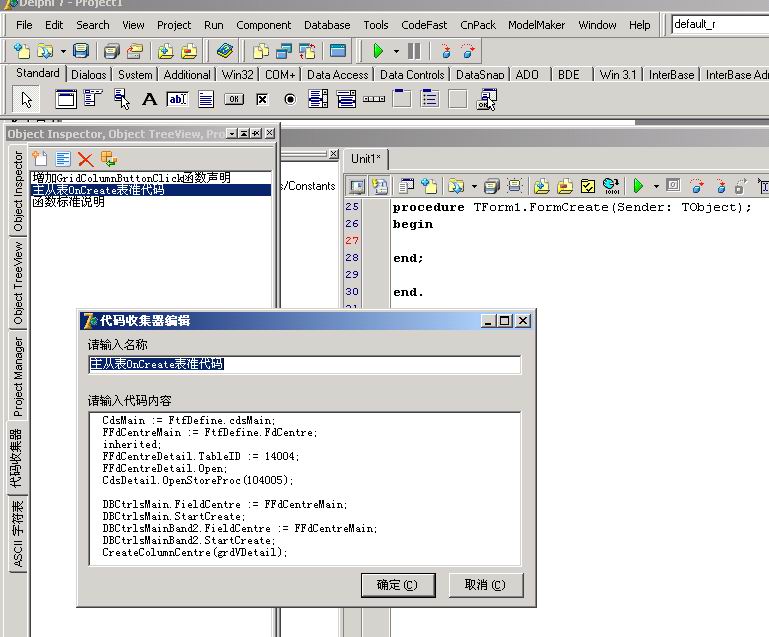Click the 确定 confirm button
Screen dimensions: 769x637
click(396, 584)
